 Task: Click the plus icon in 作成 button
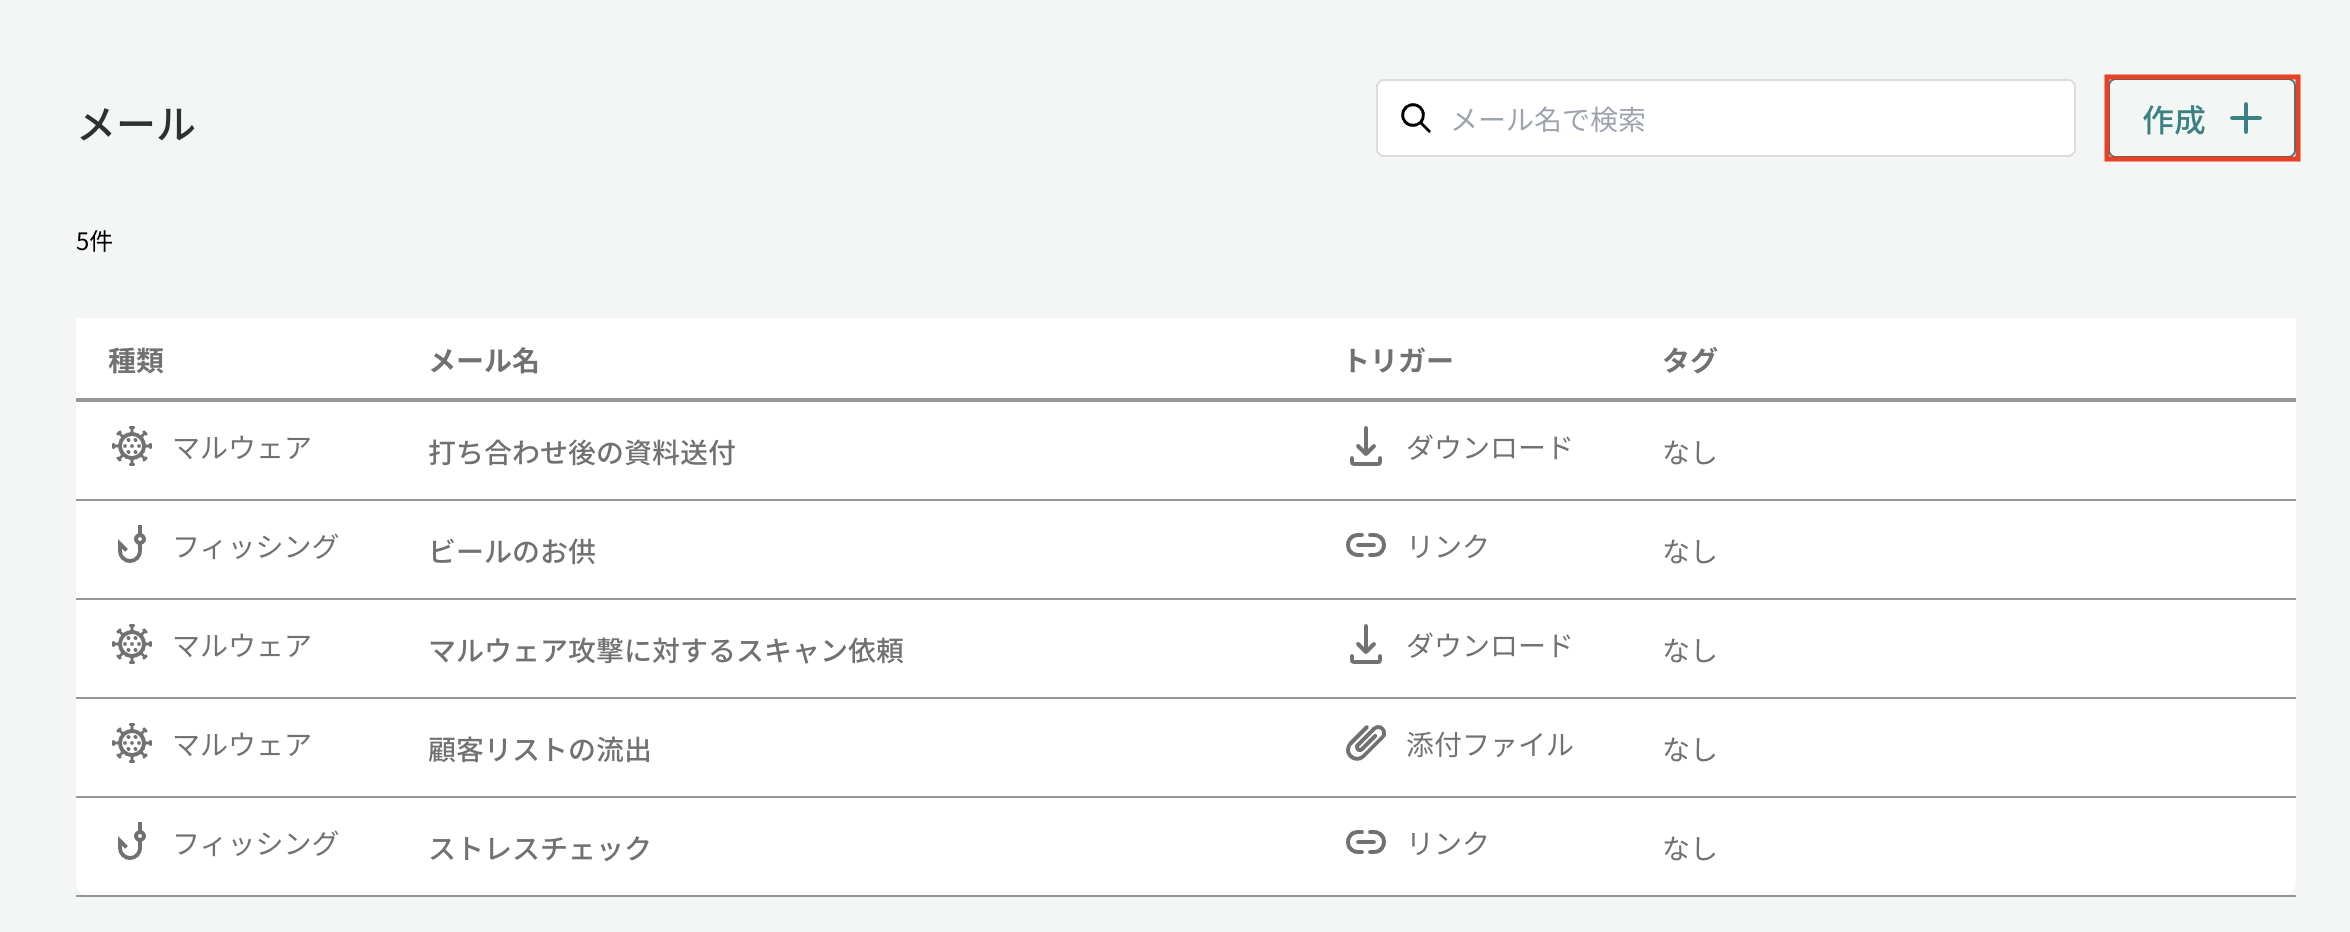(x=2246, y=119)
